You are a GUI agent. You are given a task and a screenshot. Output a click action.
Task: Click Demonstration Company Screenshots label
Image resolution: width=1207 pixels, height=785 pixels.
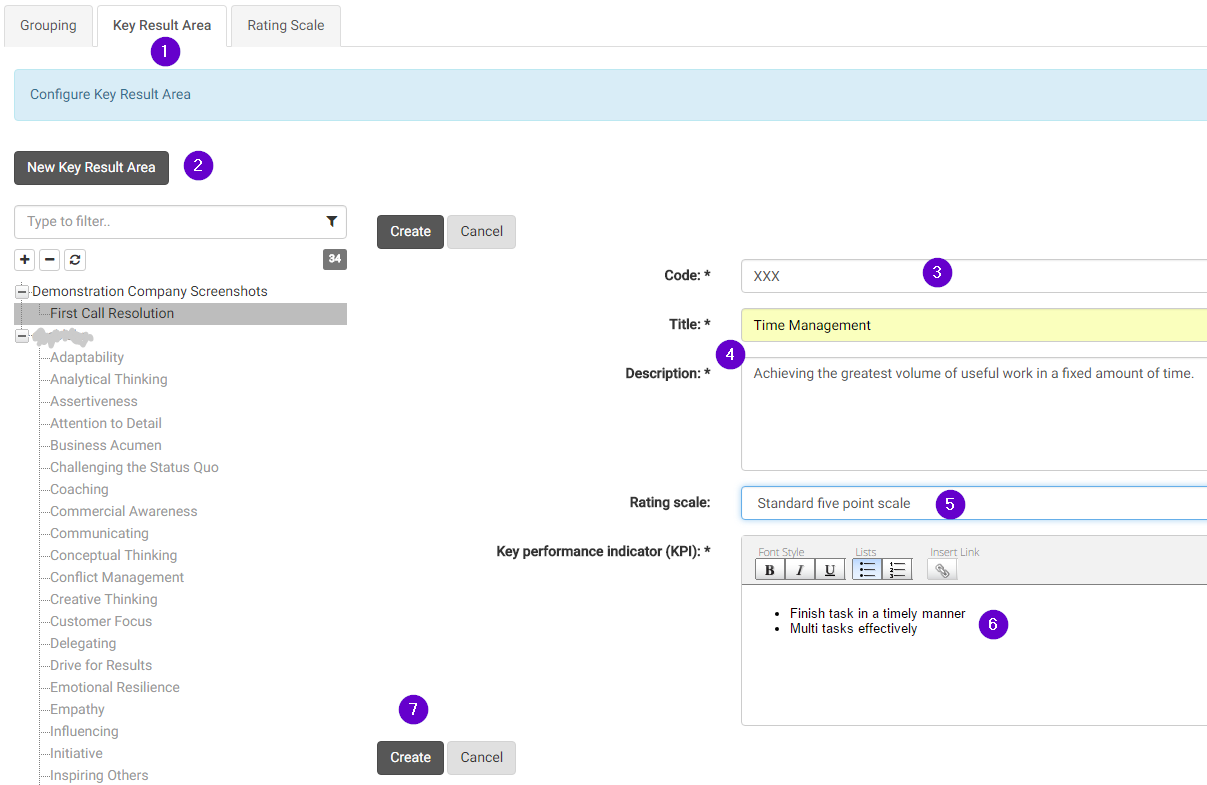coord(150,292)
